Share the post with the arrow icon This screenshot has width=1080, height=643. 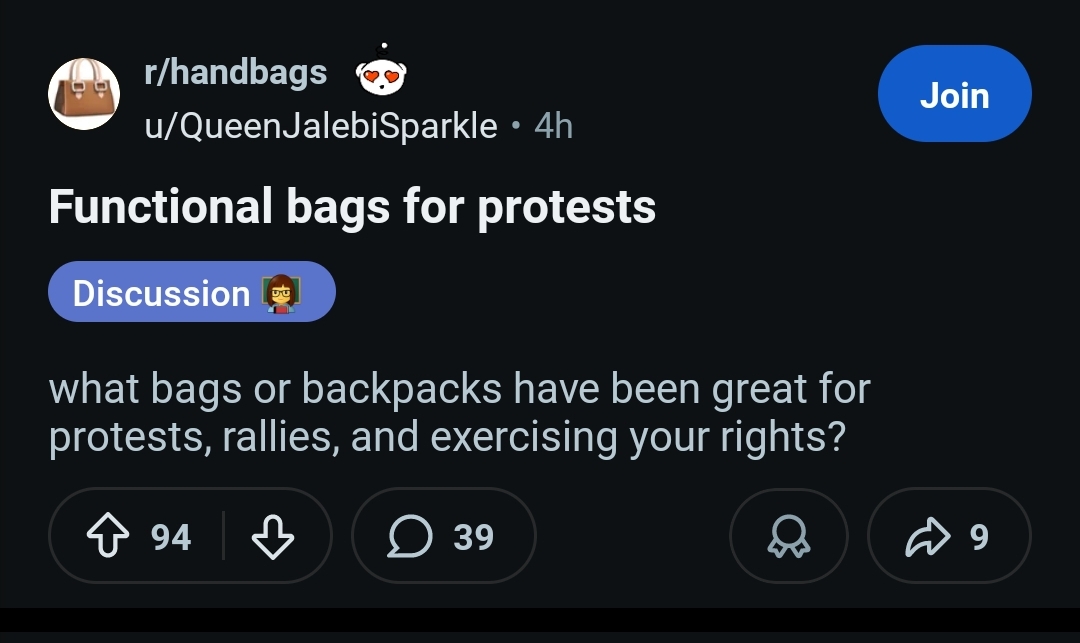pos(927,536)
